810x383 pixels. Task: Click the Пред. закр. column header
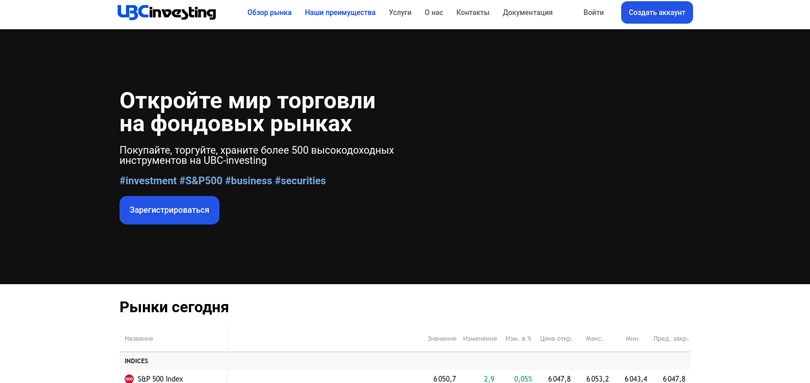click(x=671, y=339)
